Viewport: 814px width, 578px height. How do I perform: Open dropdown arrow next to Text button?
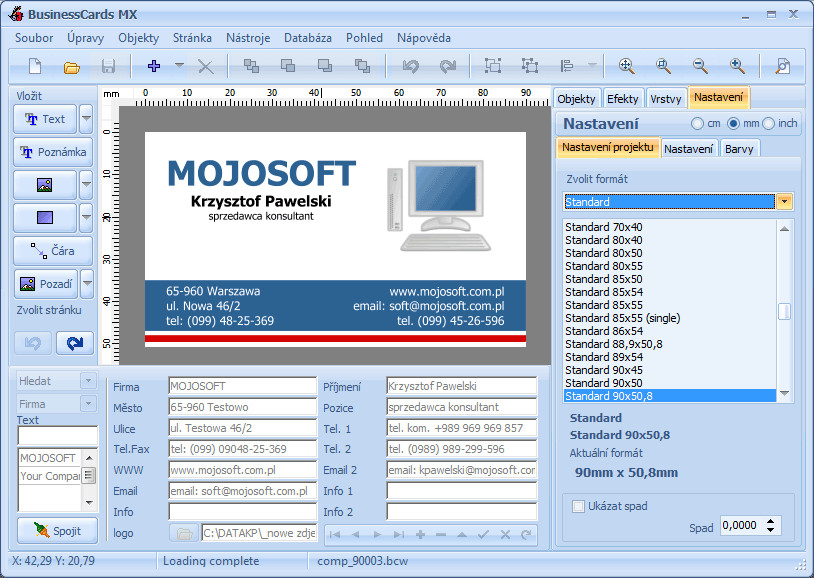pyautogui.click(x=86, y=119)
